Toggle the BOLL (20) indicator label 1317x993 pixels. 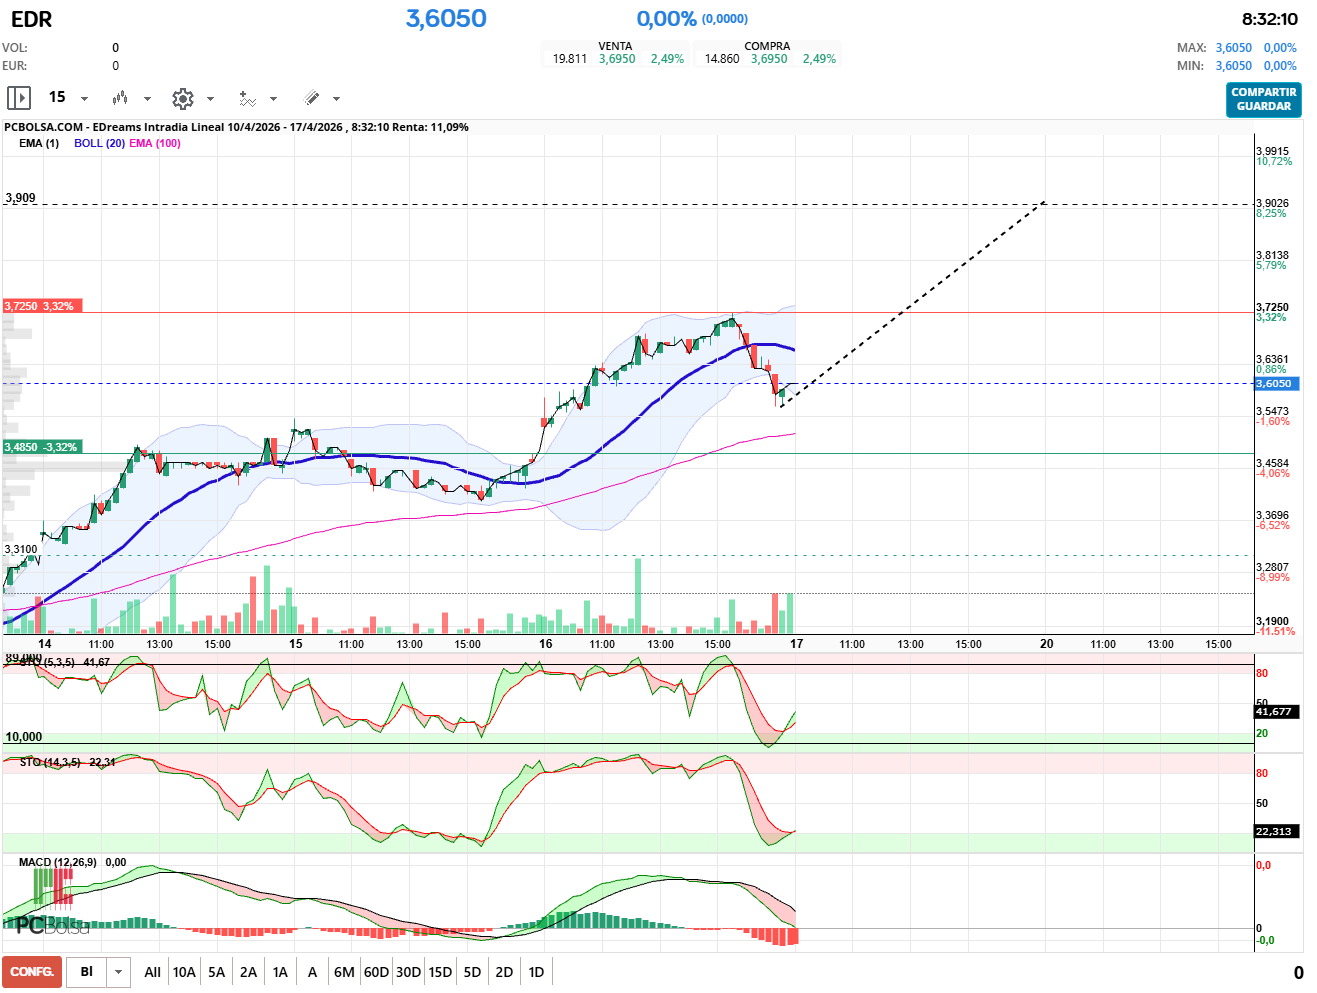coord(99,143)
